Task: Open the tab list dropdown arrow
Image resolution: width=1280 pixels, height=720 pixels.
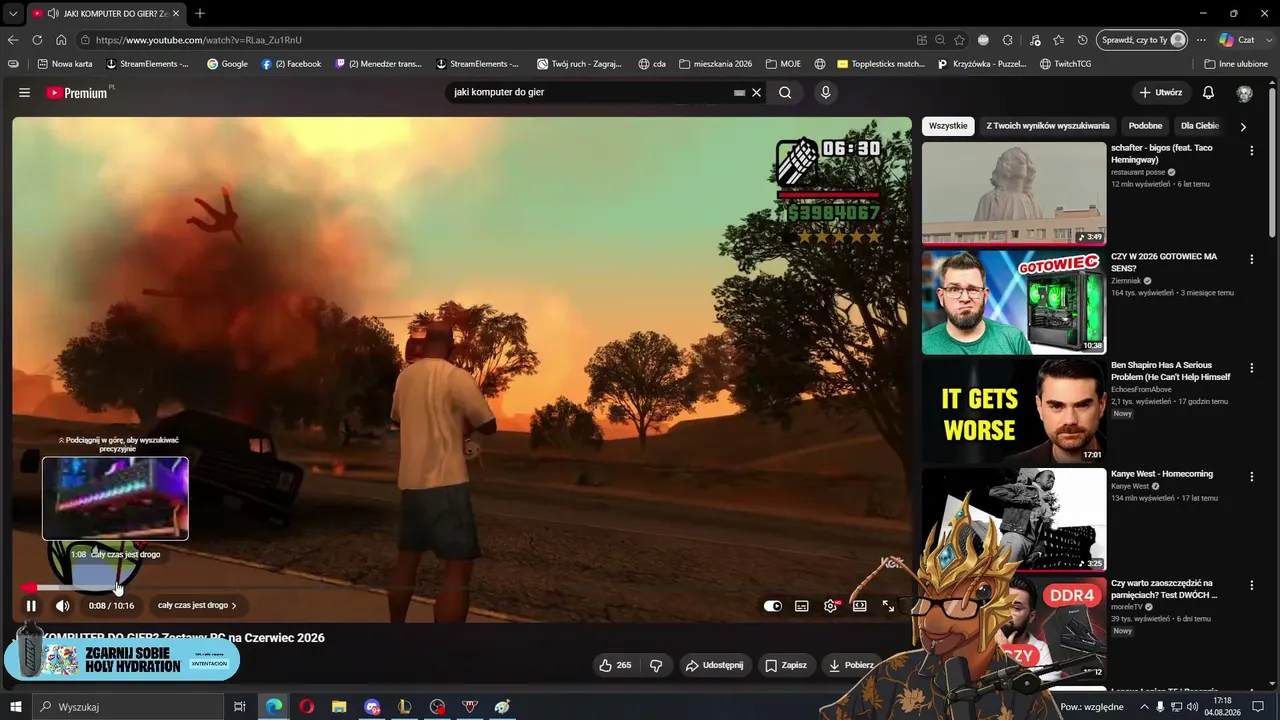Action: (13, 14)
